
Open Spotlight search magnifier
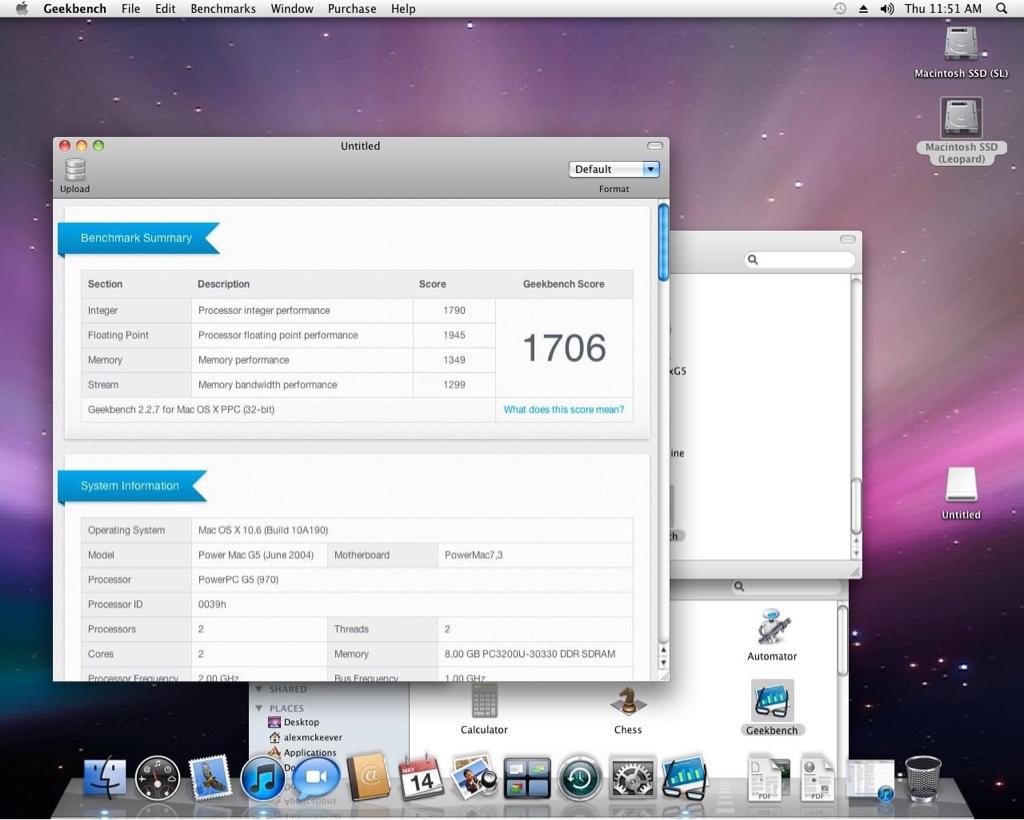pyautogui.click(x=1001, y=8)
